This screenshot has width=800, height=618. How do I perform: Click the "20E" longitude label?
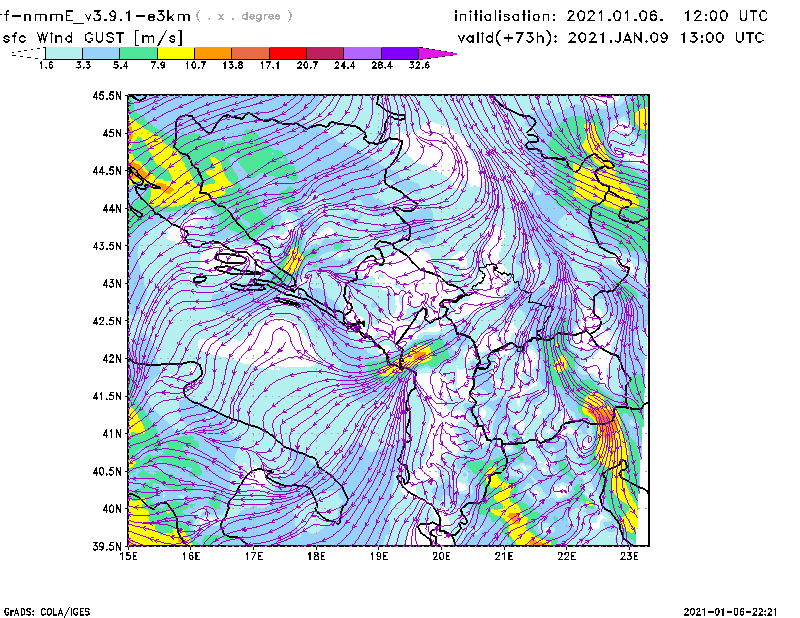tap(441, 556)
